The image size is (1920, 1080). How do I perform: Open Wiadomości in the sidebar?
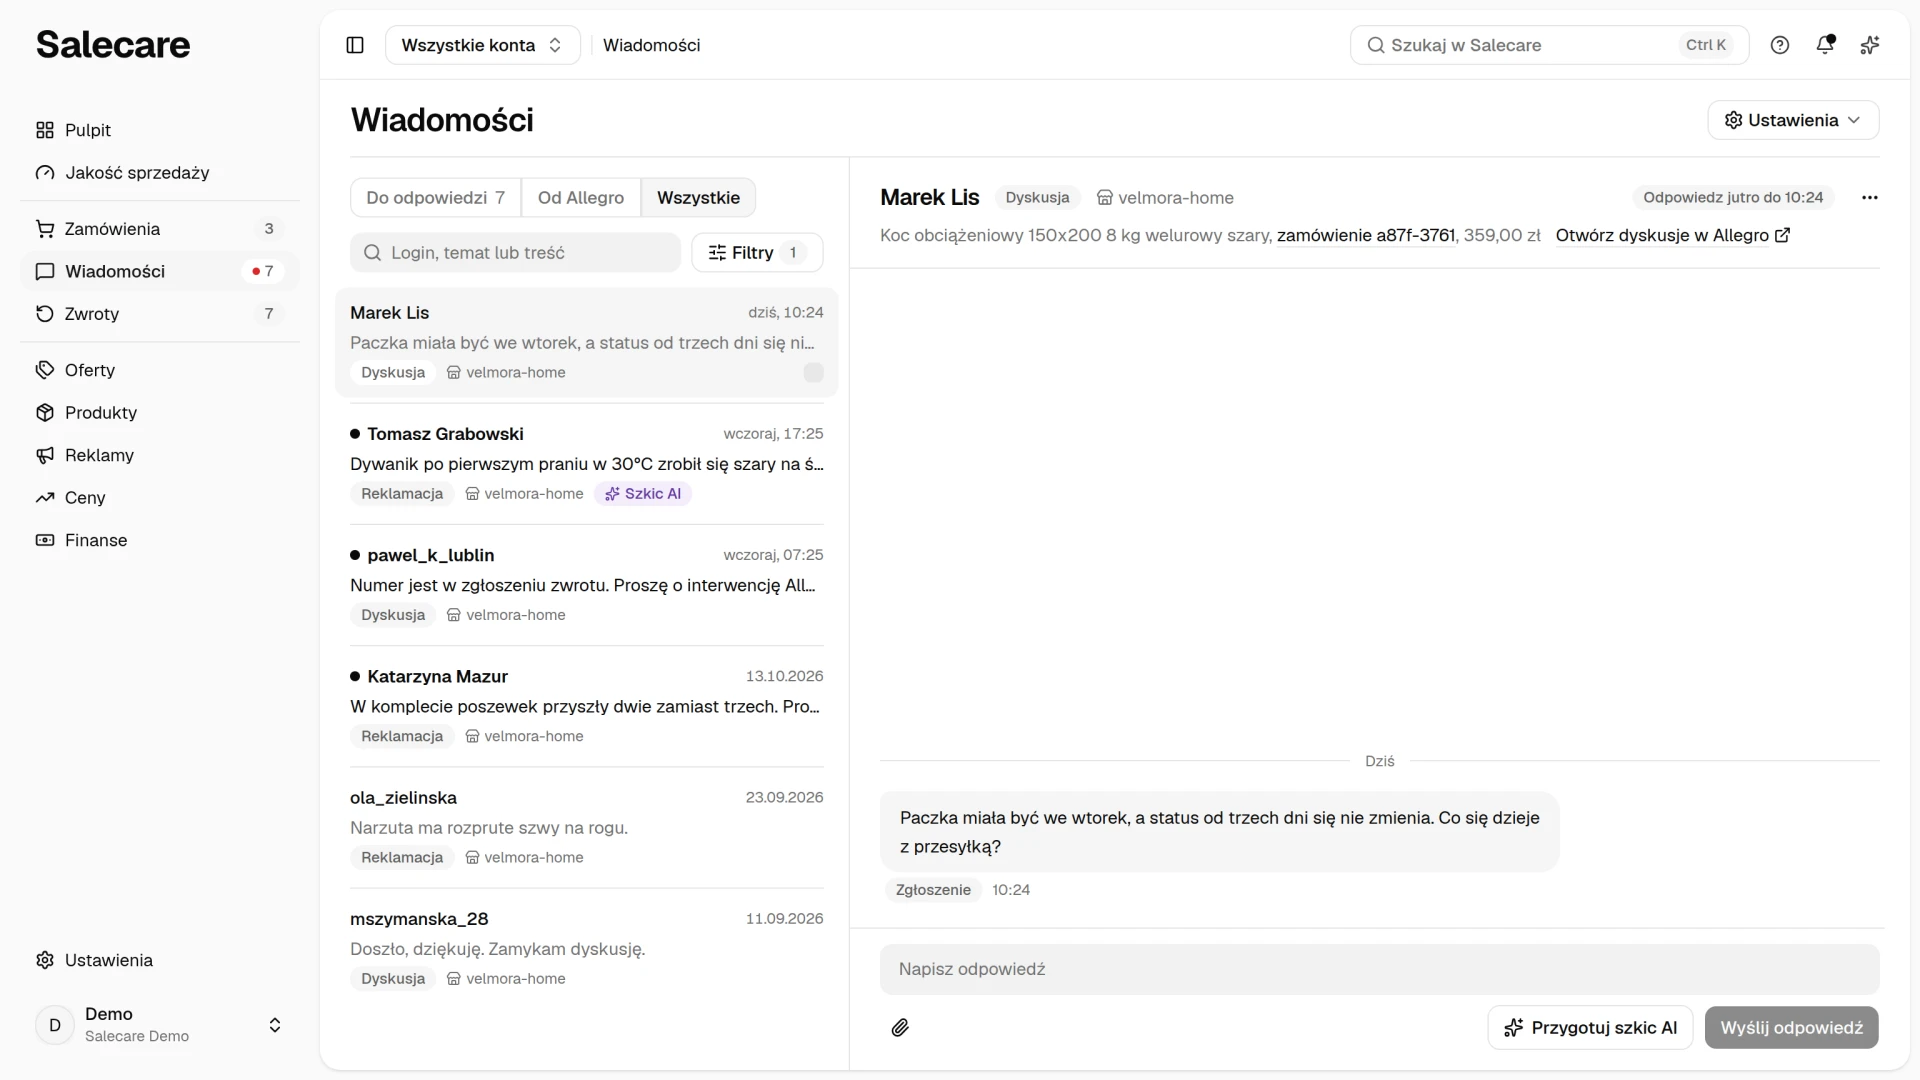click(x=160, y=271)
